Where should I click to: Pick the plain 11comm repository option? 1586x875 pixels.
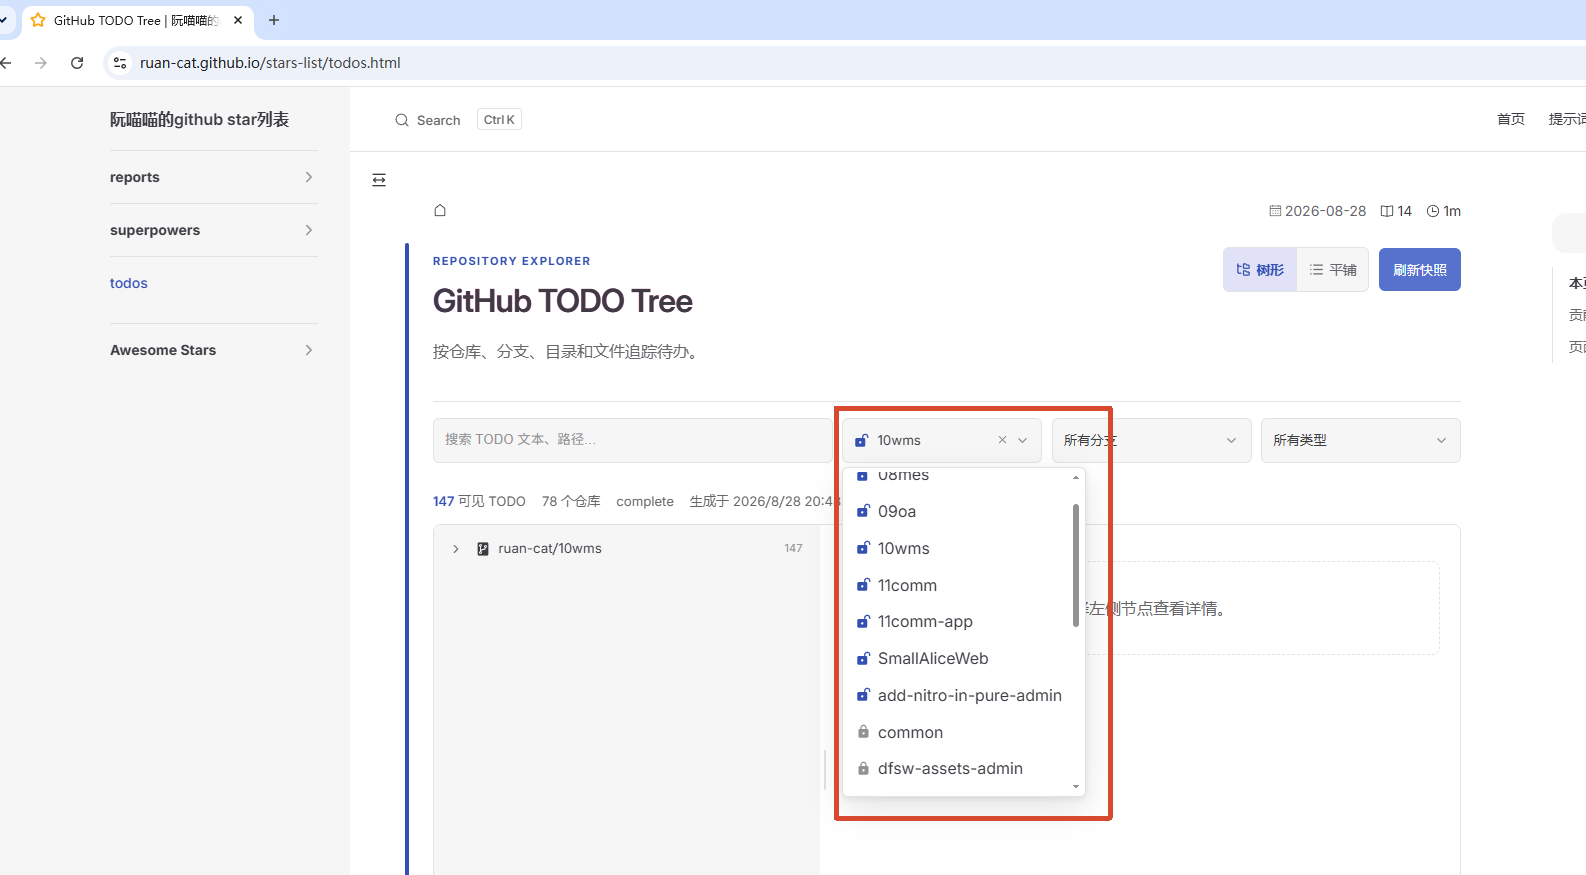pos(958,585)
